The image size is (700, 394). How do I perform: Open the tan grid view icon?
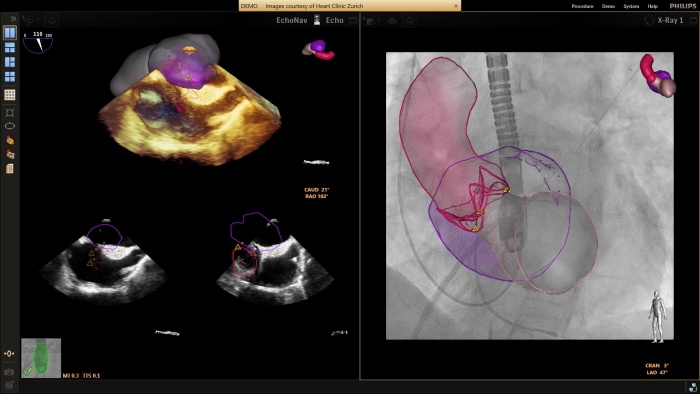pos(10,95)
